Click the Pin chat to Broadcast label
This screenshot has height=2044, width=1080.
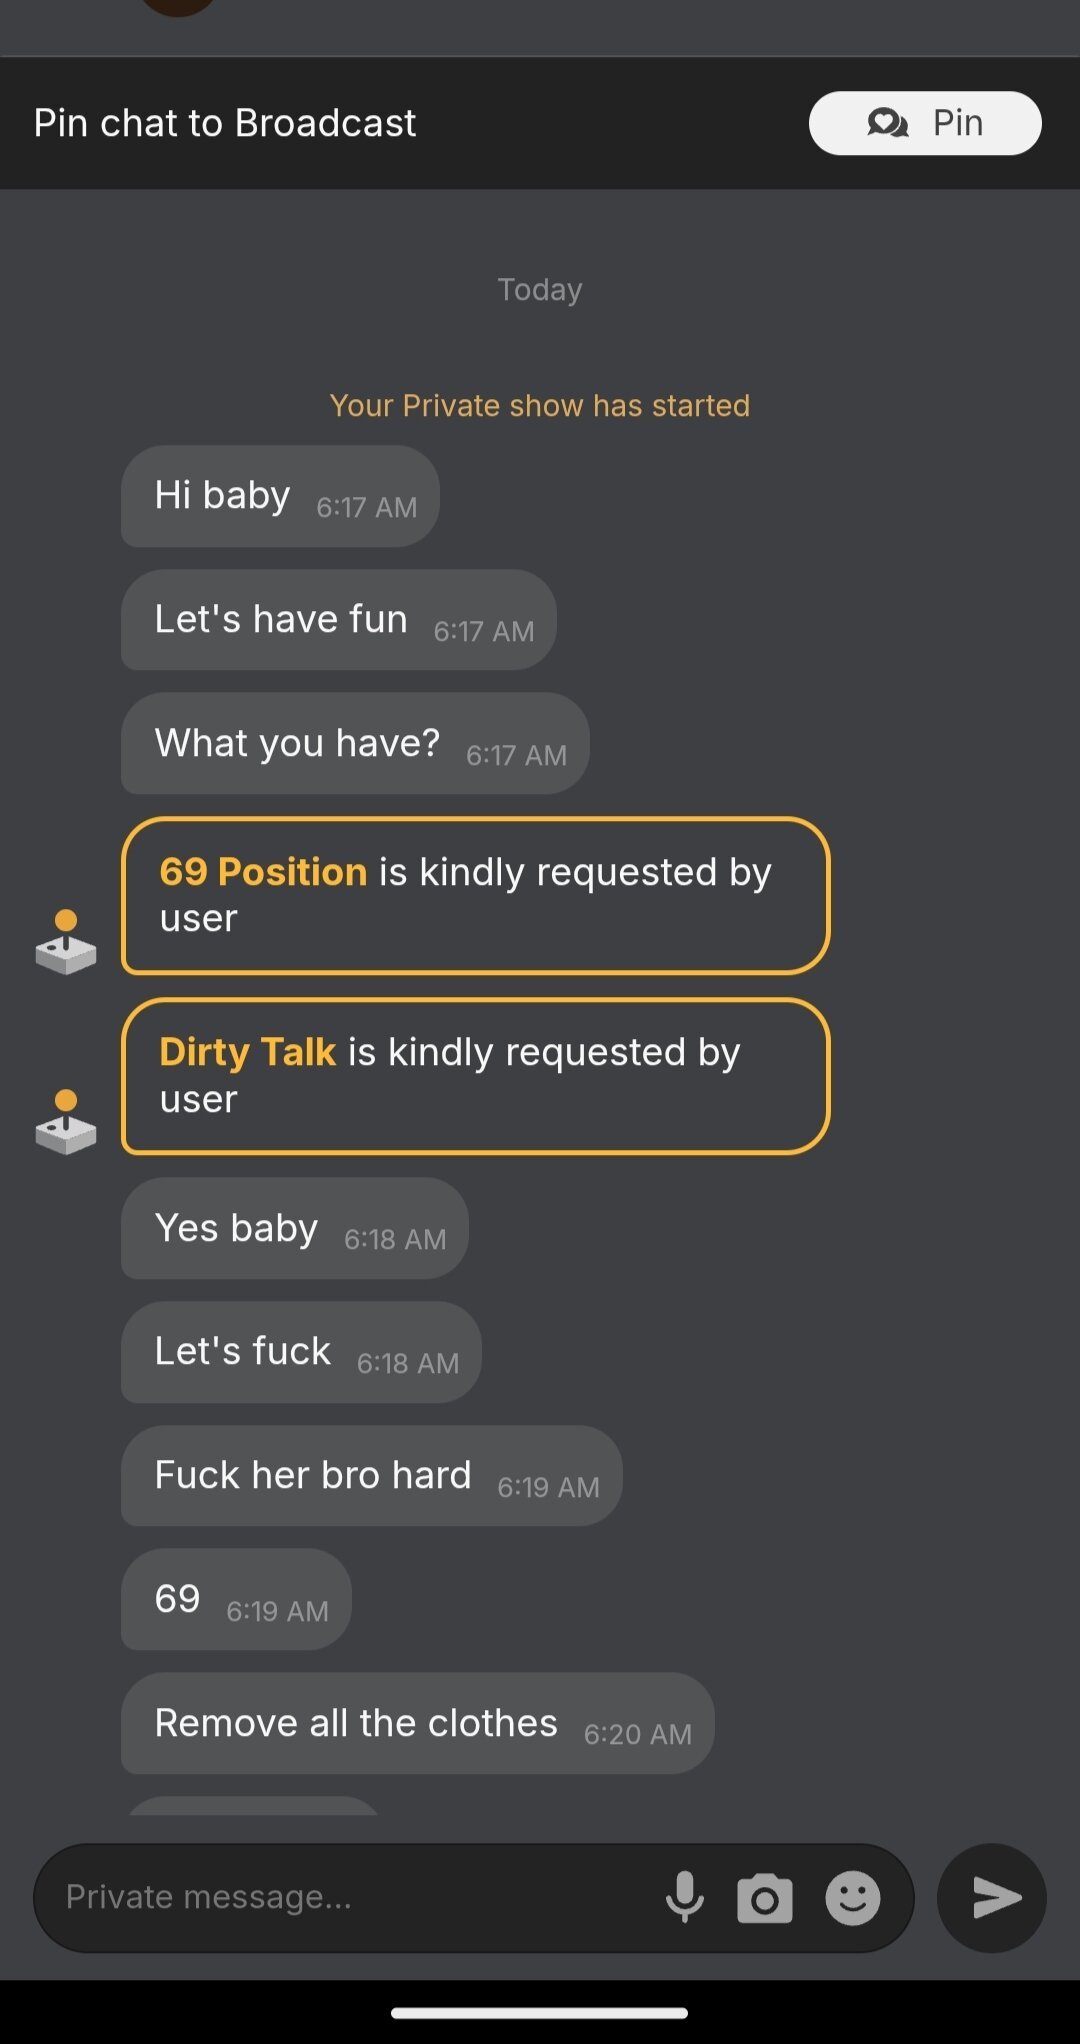225,123
